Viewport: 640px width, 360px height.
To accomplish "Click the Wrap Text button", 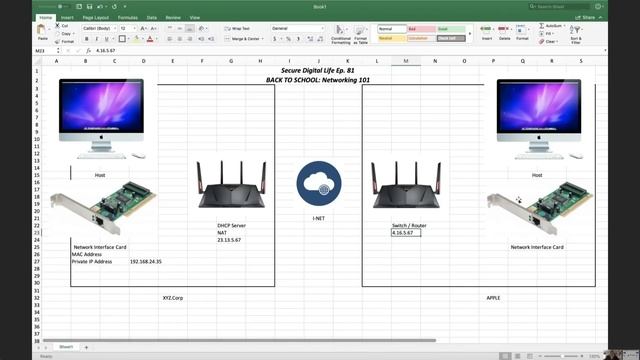I will pos(238,29).
